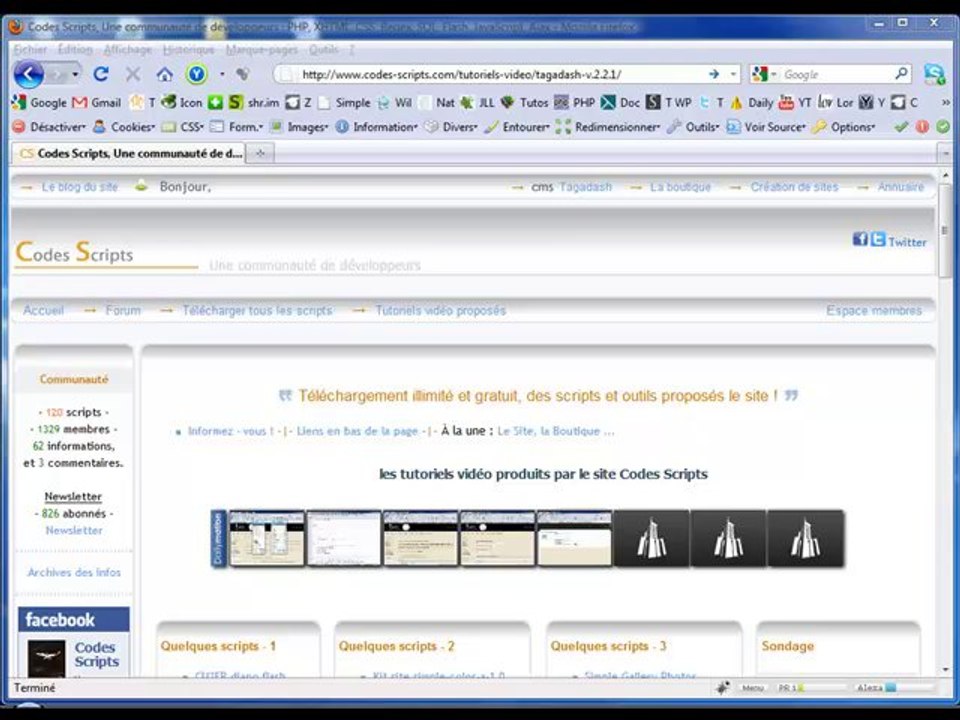Click the bug icon in status bar
Screen dimensions: 960x720
pyautogui.click(x=722, y=688)
